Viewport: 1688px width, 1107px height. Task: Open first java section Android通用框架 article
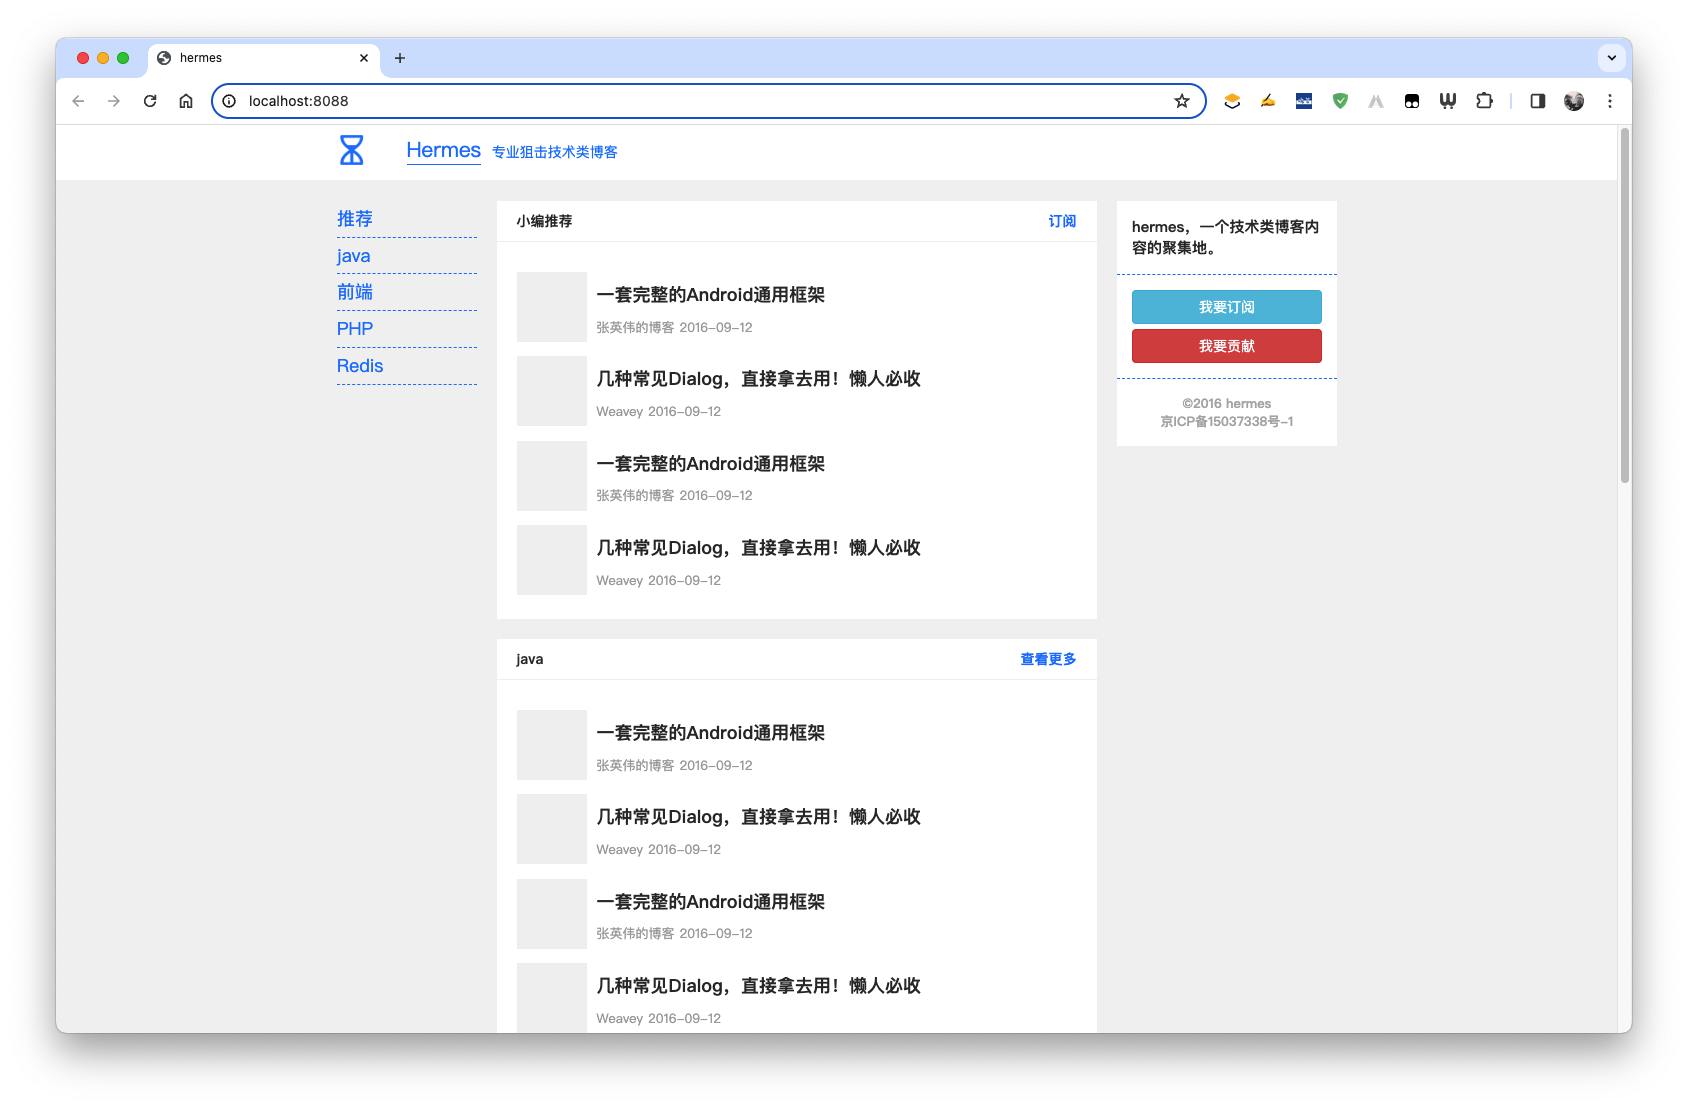711,733
